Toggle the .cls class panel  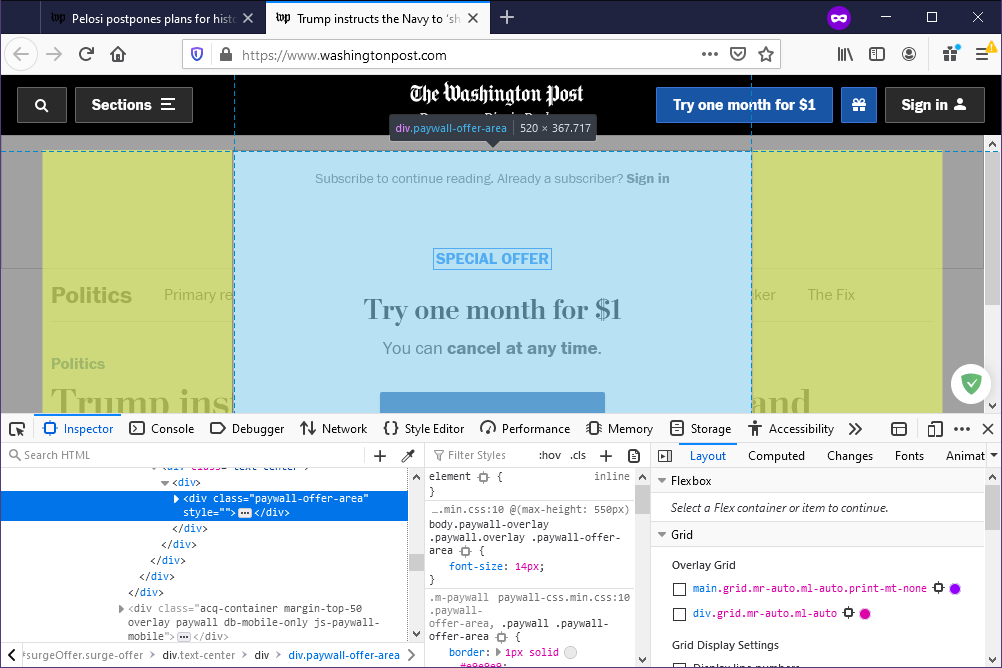pyautogui.click(x=578, y=456)
